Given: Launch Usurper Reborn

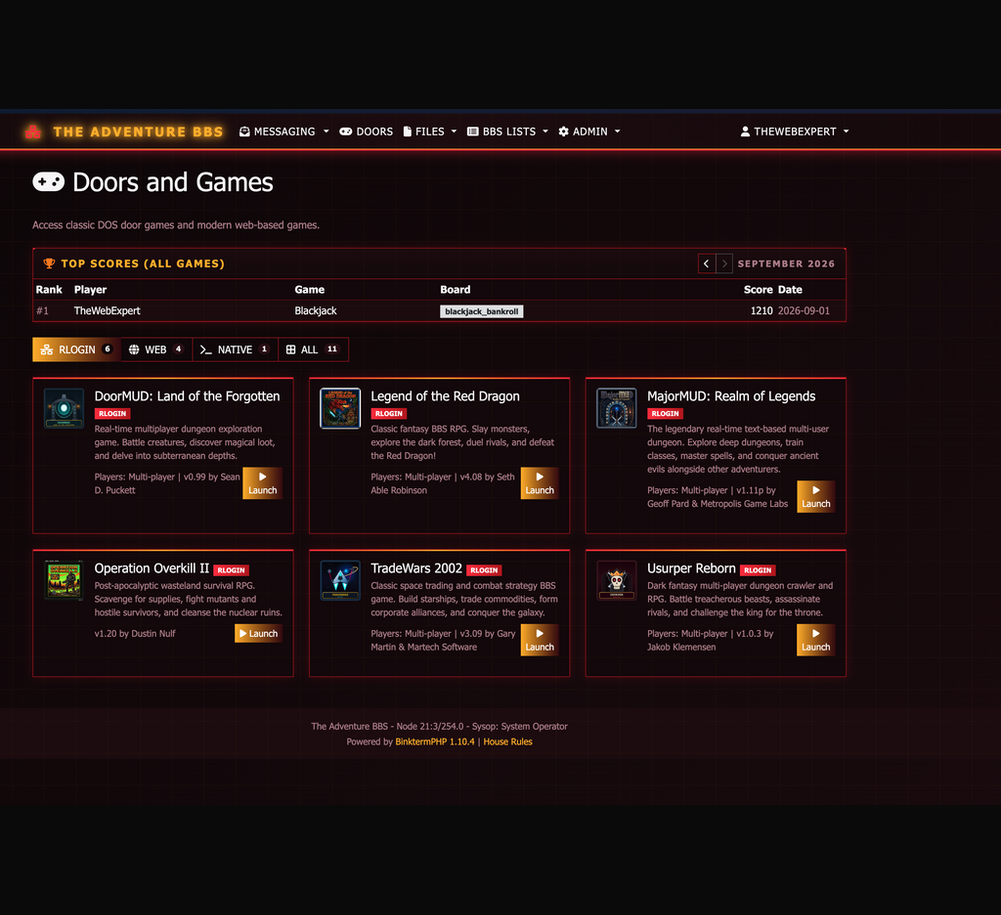Looking at the screenshot, I should coord(816,640).
